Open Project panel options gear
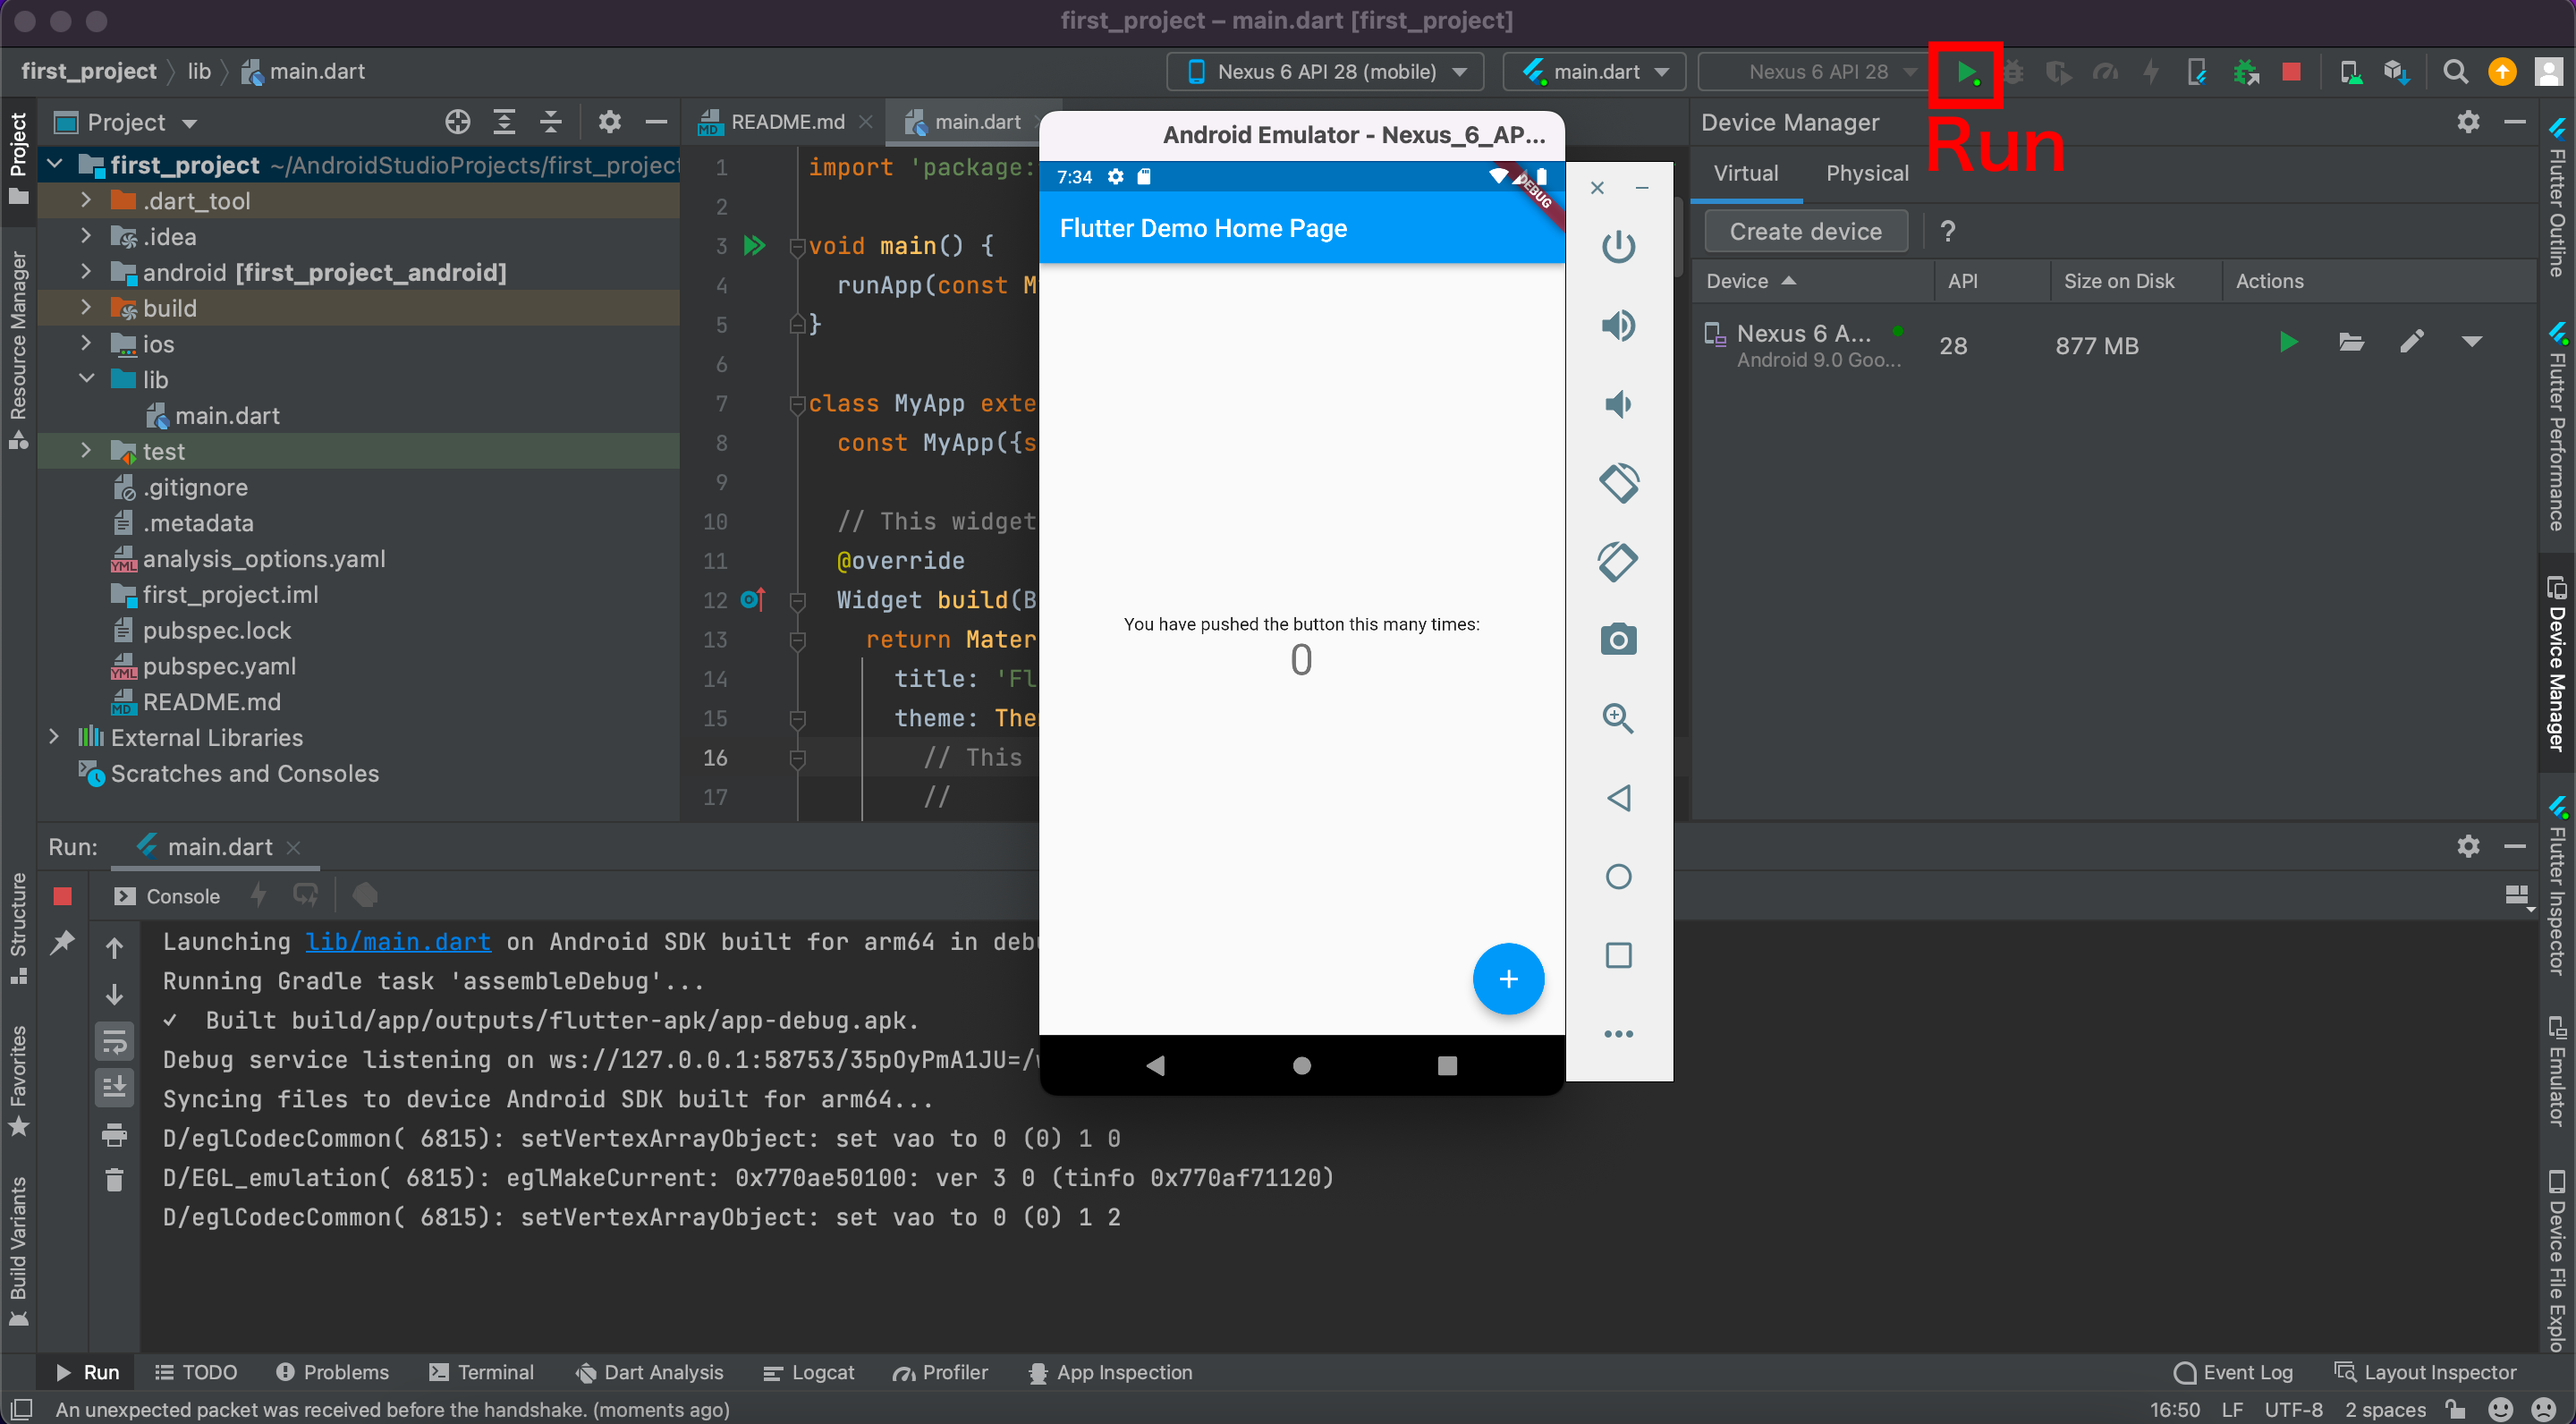The image size is (2576, 1424). [x=609, y=122]
